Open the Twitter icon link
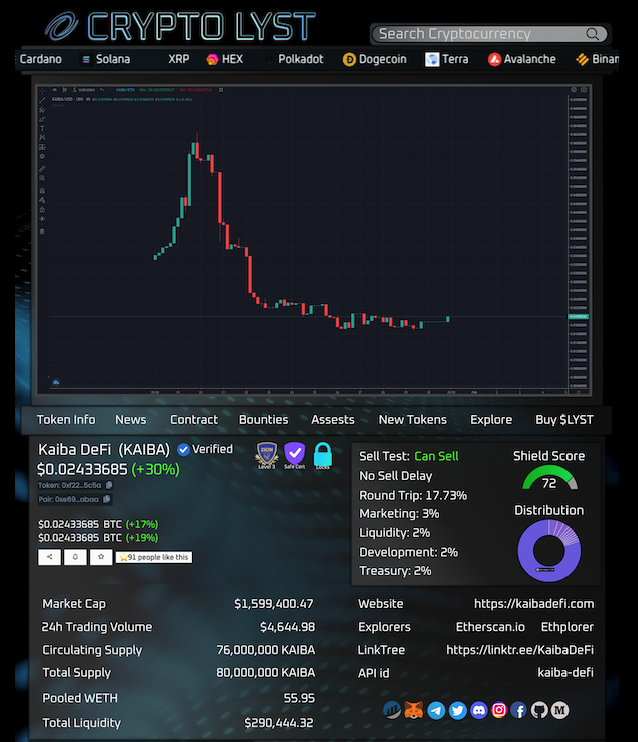The width and height of the screenshot is (638, 742). (457, 710)
